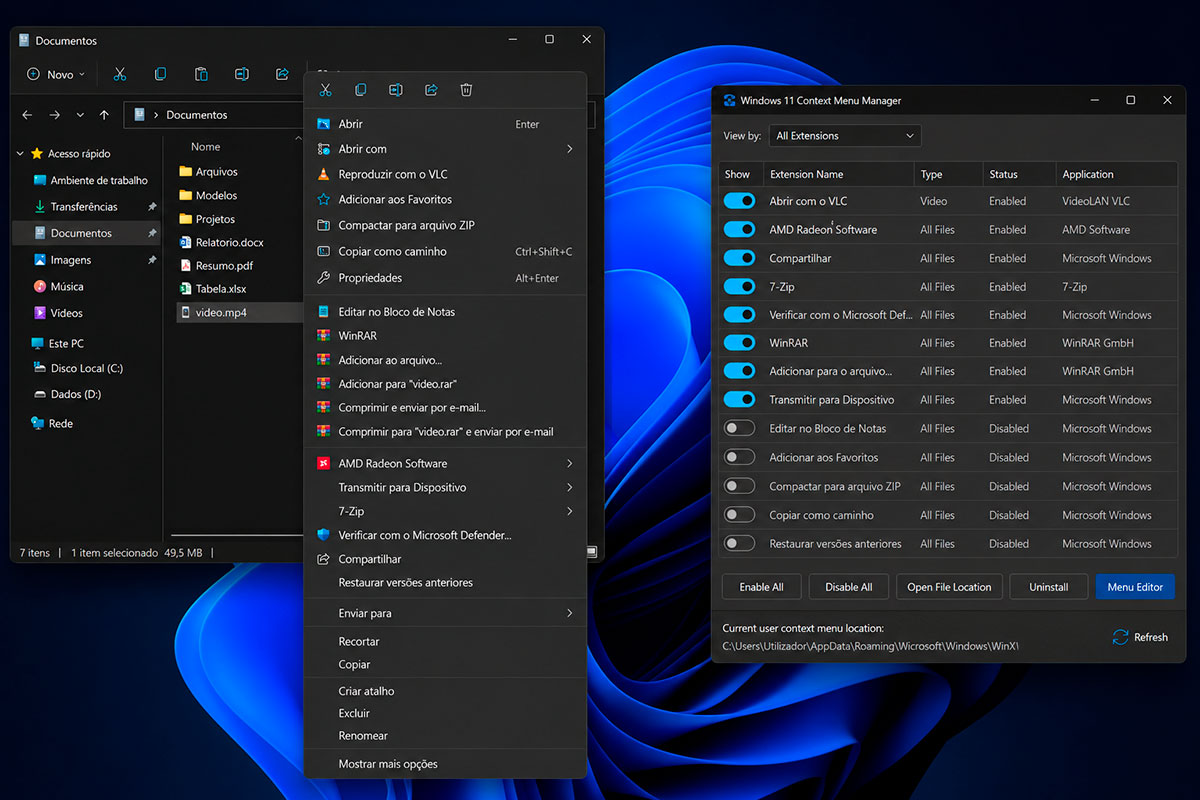Click the VLC cone icon in context menu
The image size is (1200, 800).
click(x=323, y=174)
